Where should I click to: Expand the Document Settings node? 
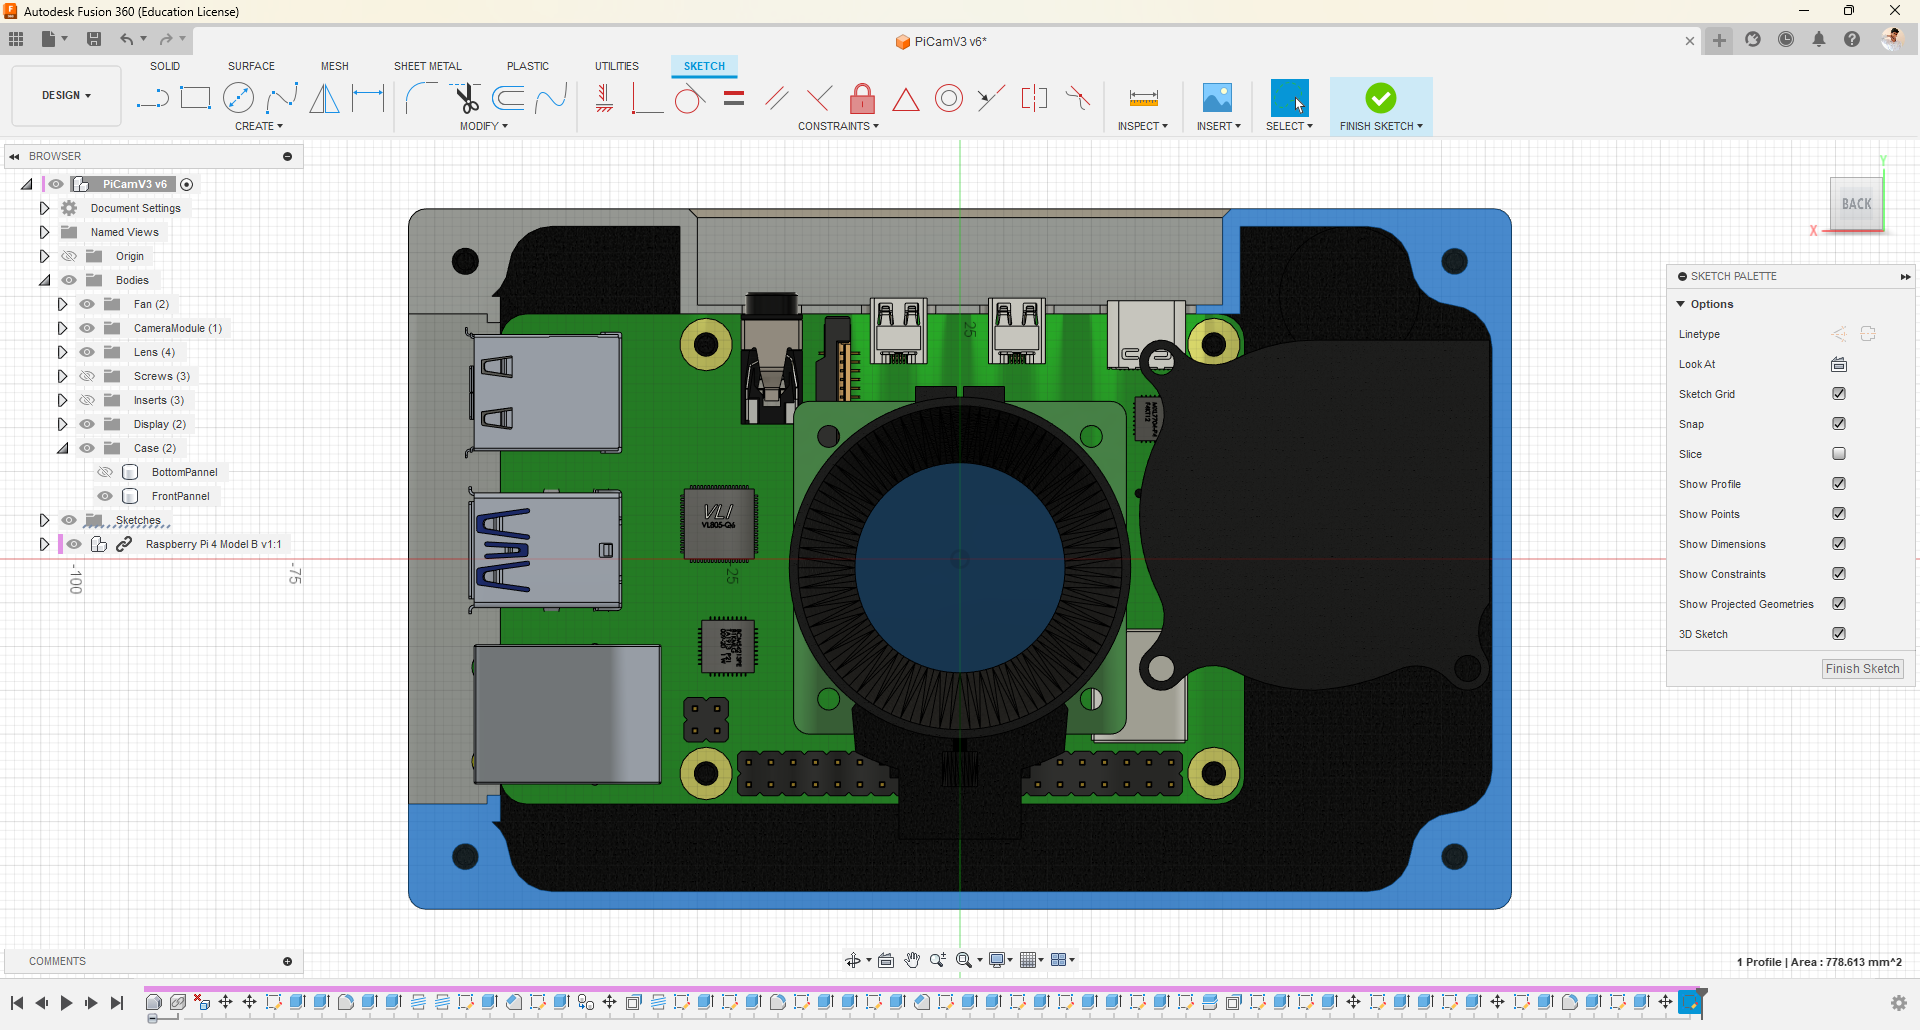click(44, 208)
